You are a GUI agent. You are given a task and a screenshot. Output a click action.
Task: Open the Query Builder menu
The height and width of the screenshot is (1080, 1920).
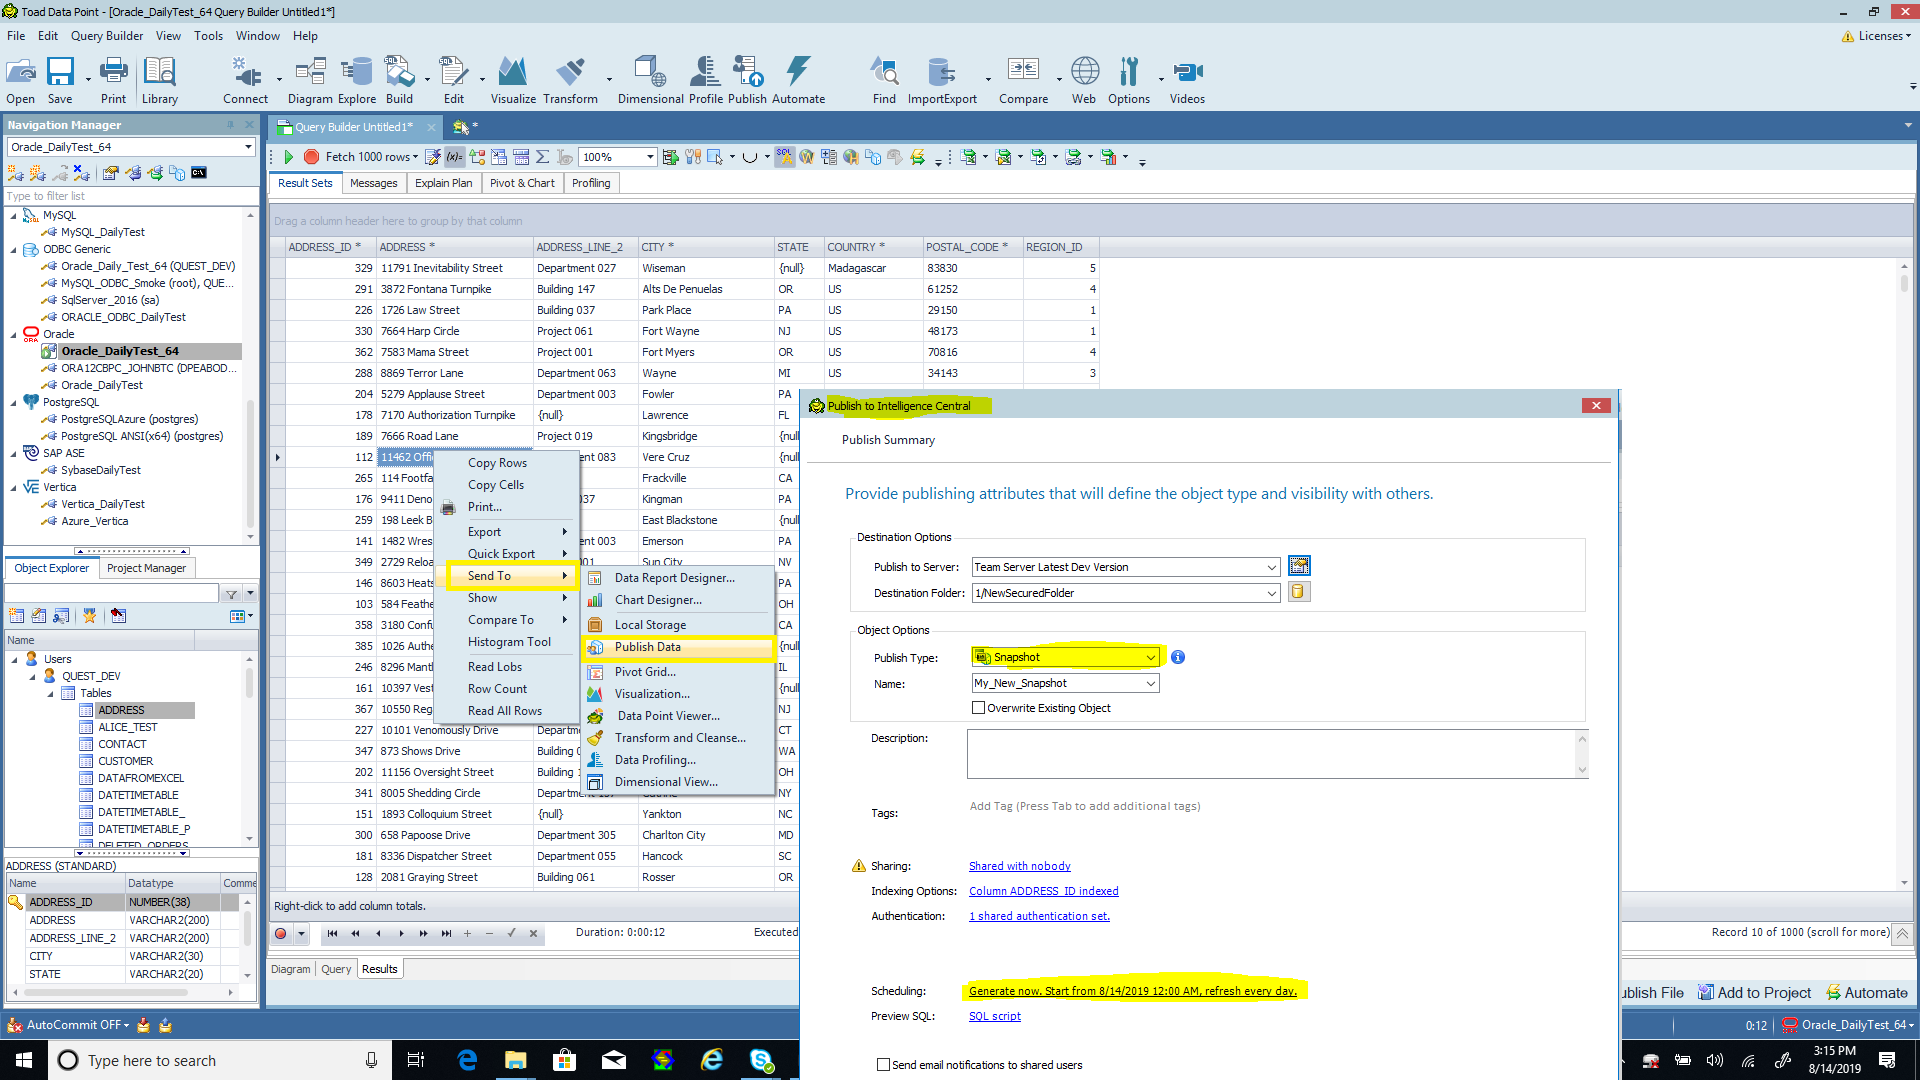[107, 36]
